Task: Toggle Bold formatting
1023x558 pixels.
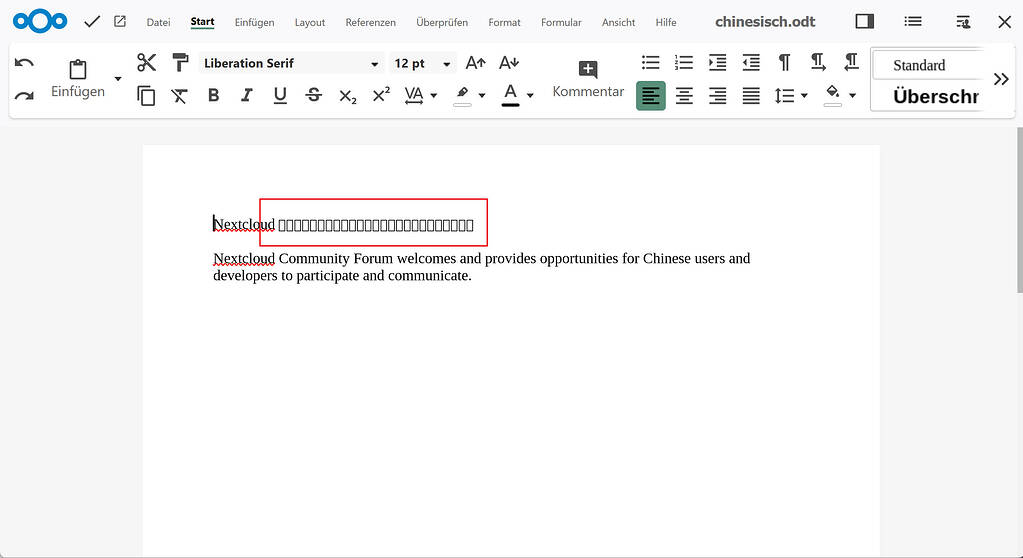Action: pos(213,96)
